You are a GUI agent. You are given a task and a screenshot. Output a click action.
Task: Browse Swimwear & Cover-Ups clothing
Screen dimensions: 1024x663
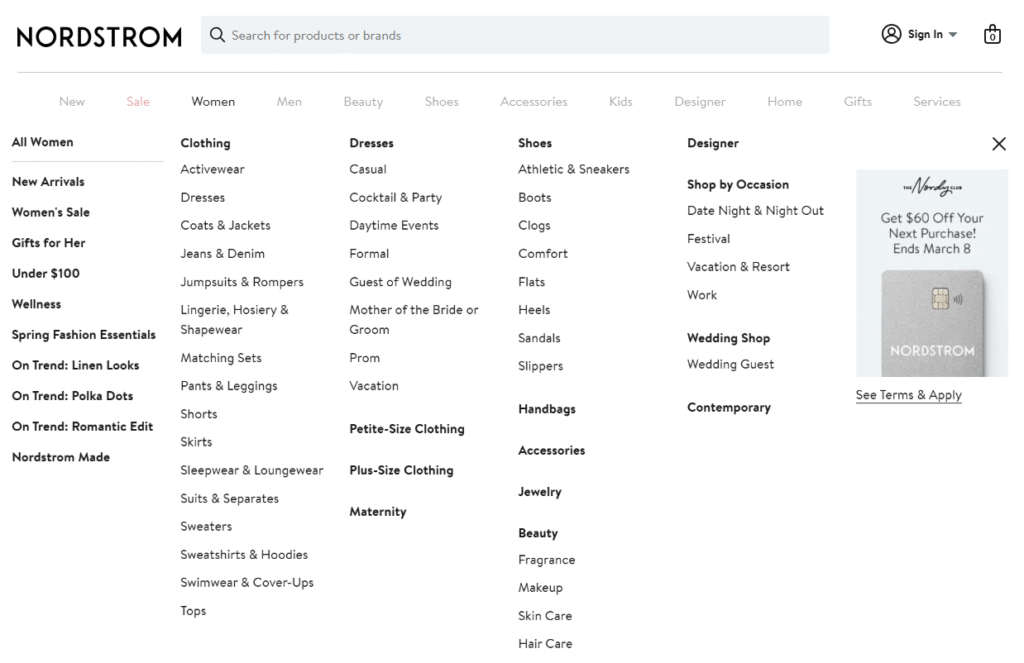247,582
